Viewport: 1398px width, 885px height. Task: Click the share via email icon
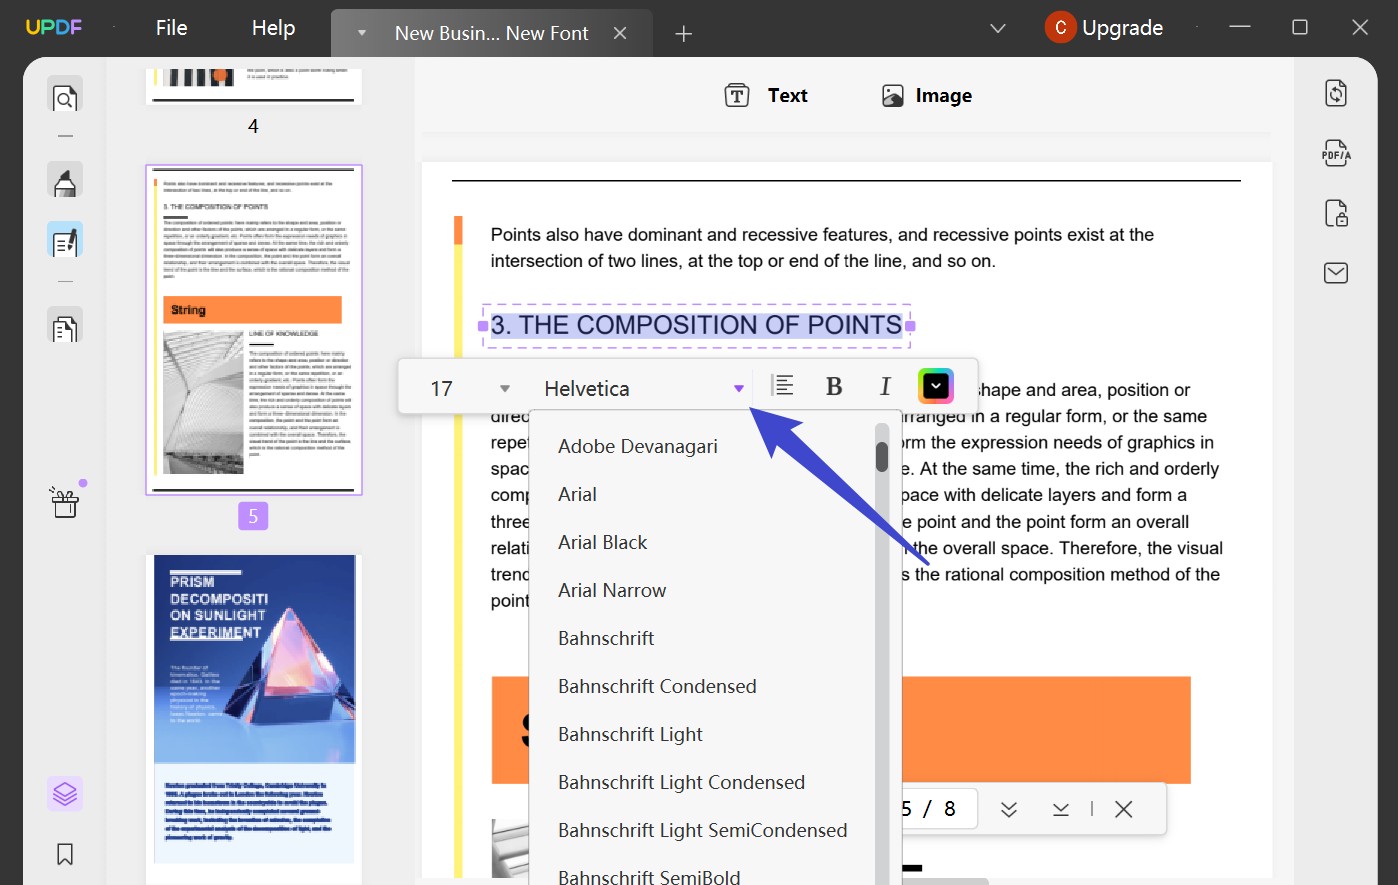click(1335, 272)
